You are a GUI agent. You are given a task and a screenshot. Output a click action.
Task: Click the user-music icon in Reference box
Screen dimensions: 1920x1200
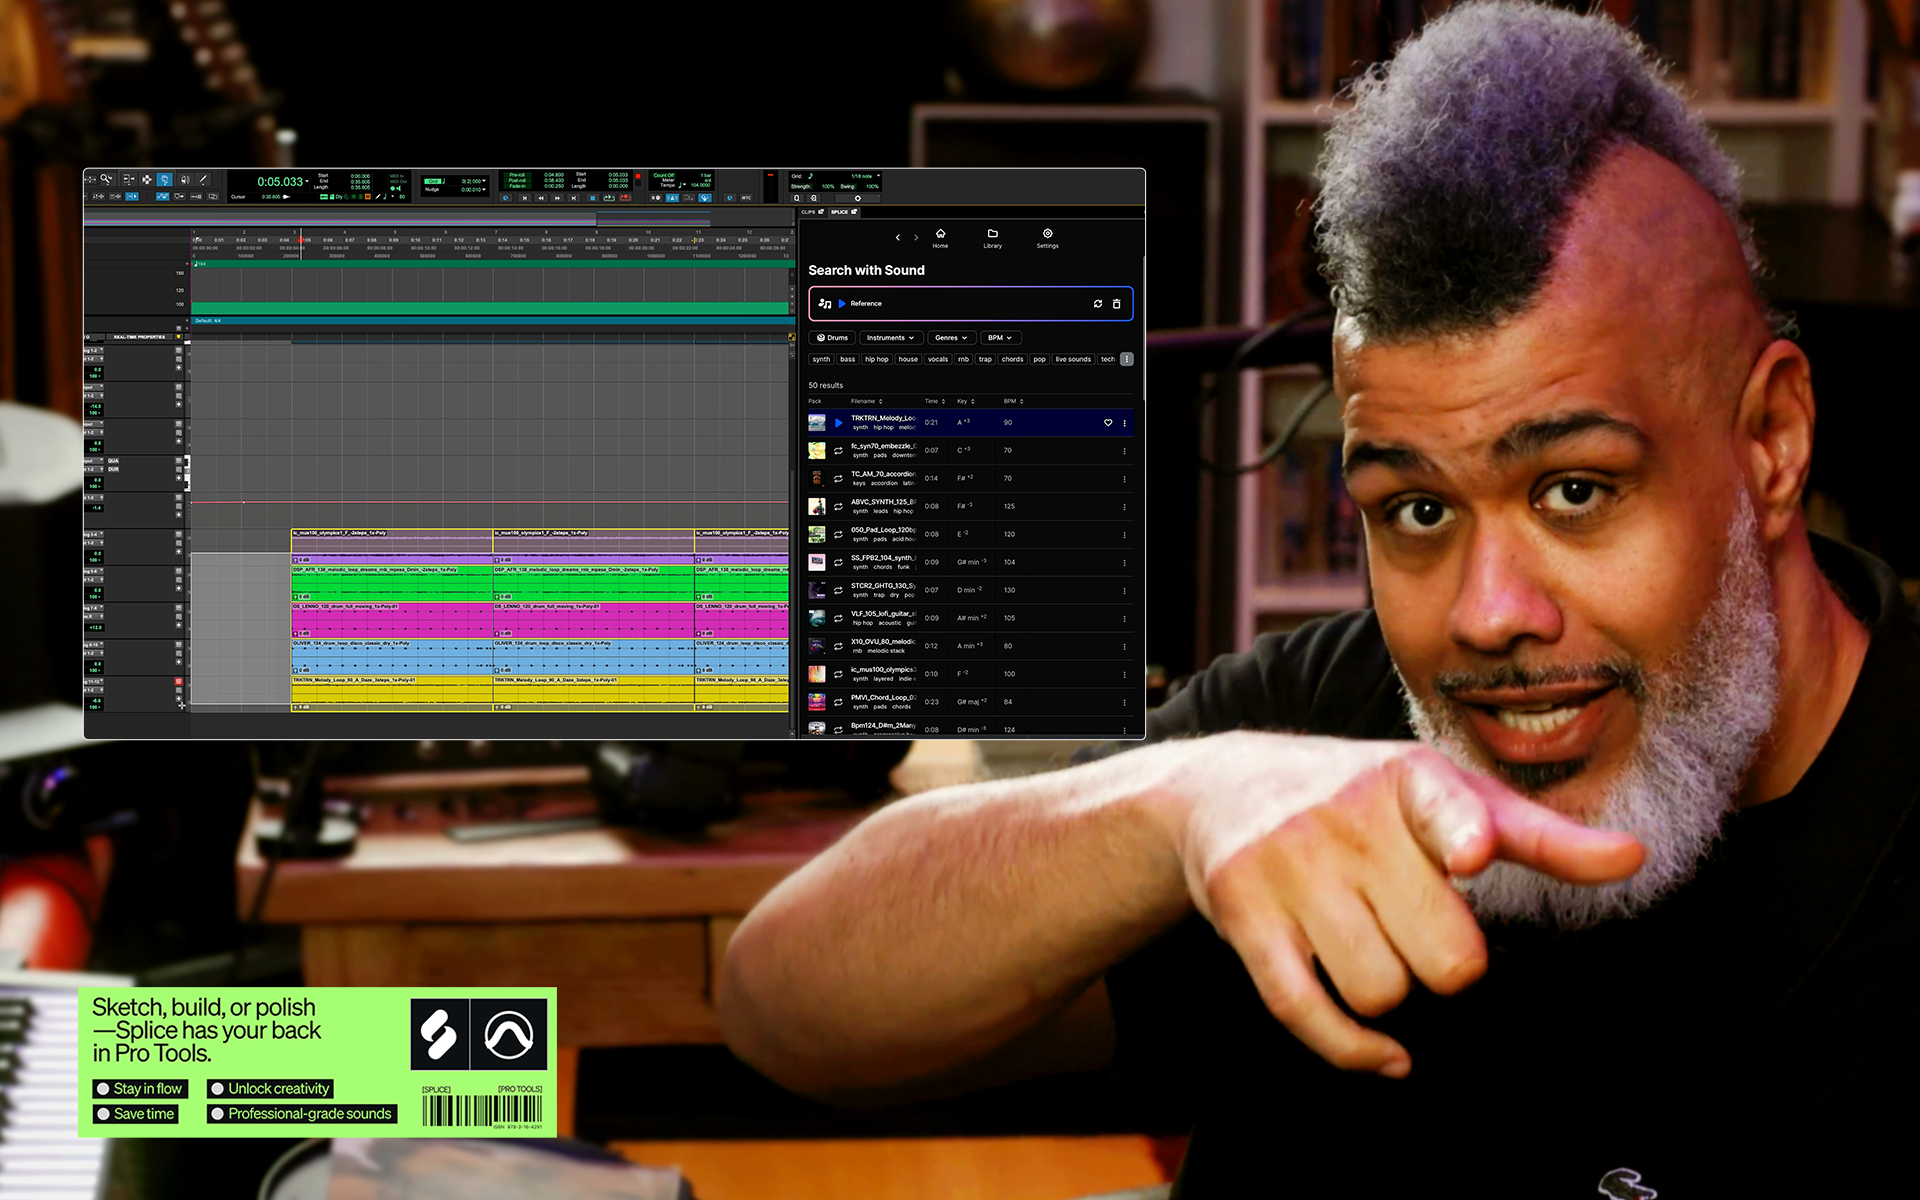[825, 303]
